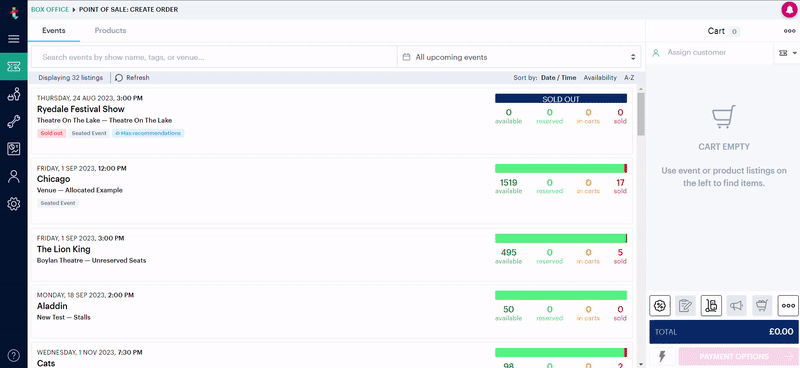Click the clipboard notes button

[685, 306]
